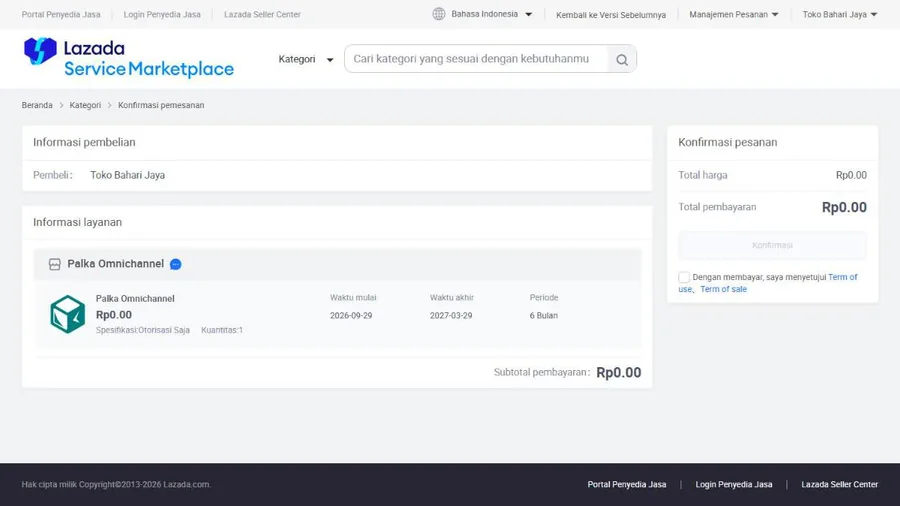Open Portal Penyedia Jasa in top bar
This screenshot has width=900, height=506.
click(61, 14)
